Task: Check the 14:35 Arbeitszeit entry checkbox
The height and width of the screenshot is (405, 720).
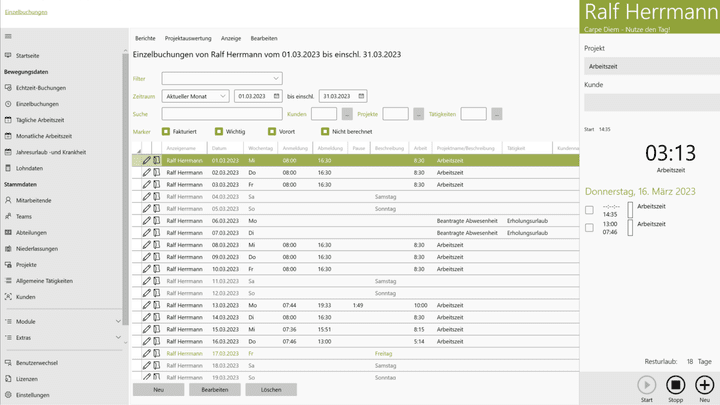Action: [x=589, y=210]
